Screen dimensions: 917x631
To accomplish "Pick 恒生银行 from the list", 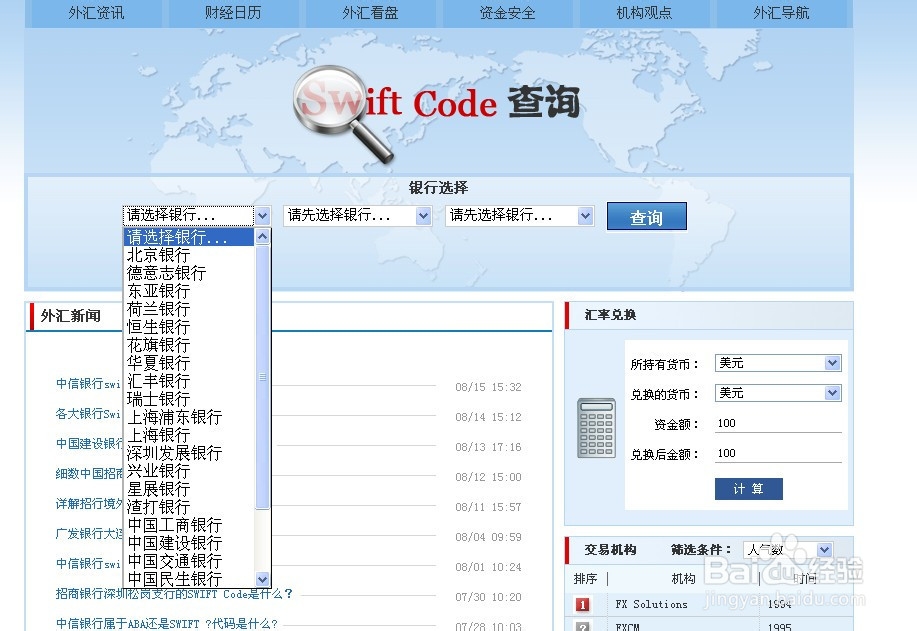I will (x=189, y=327).
